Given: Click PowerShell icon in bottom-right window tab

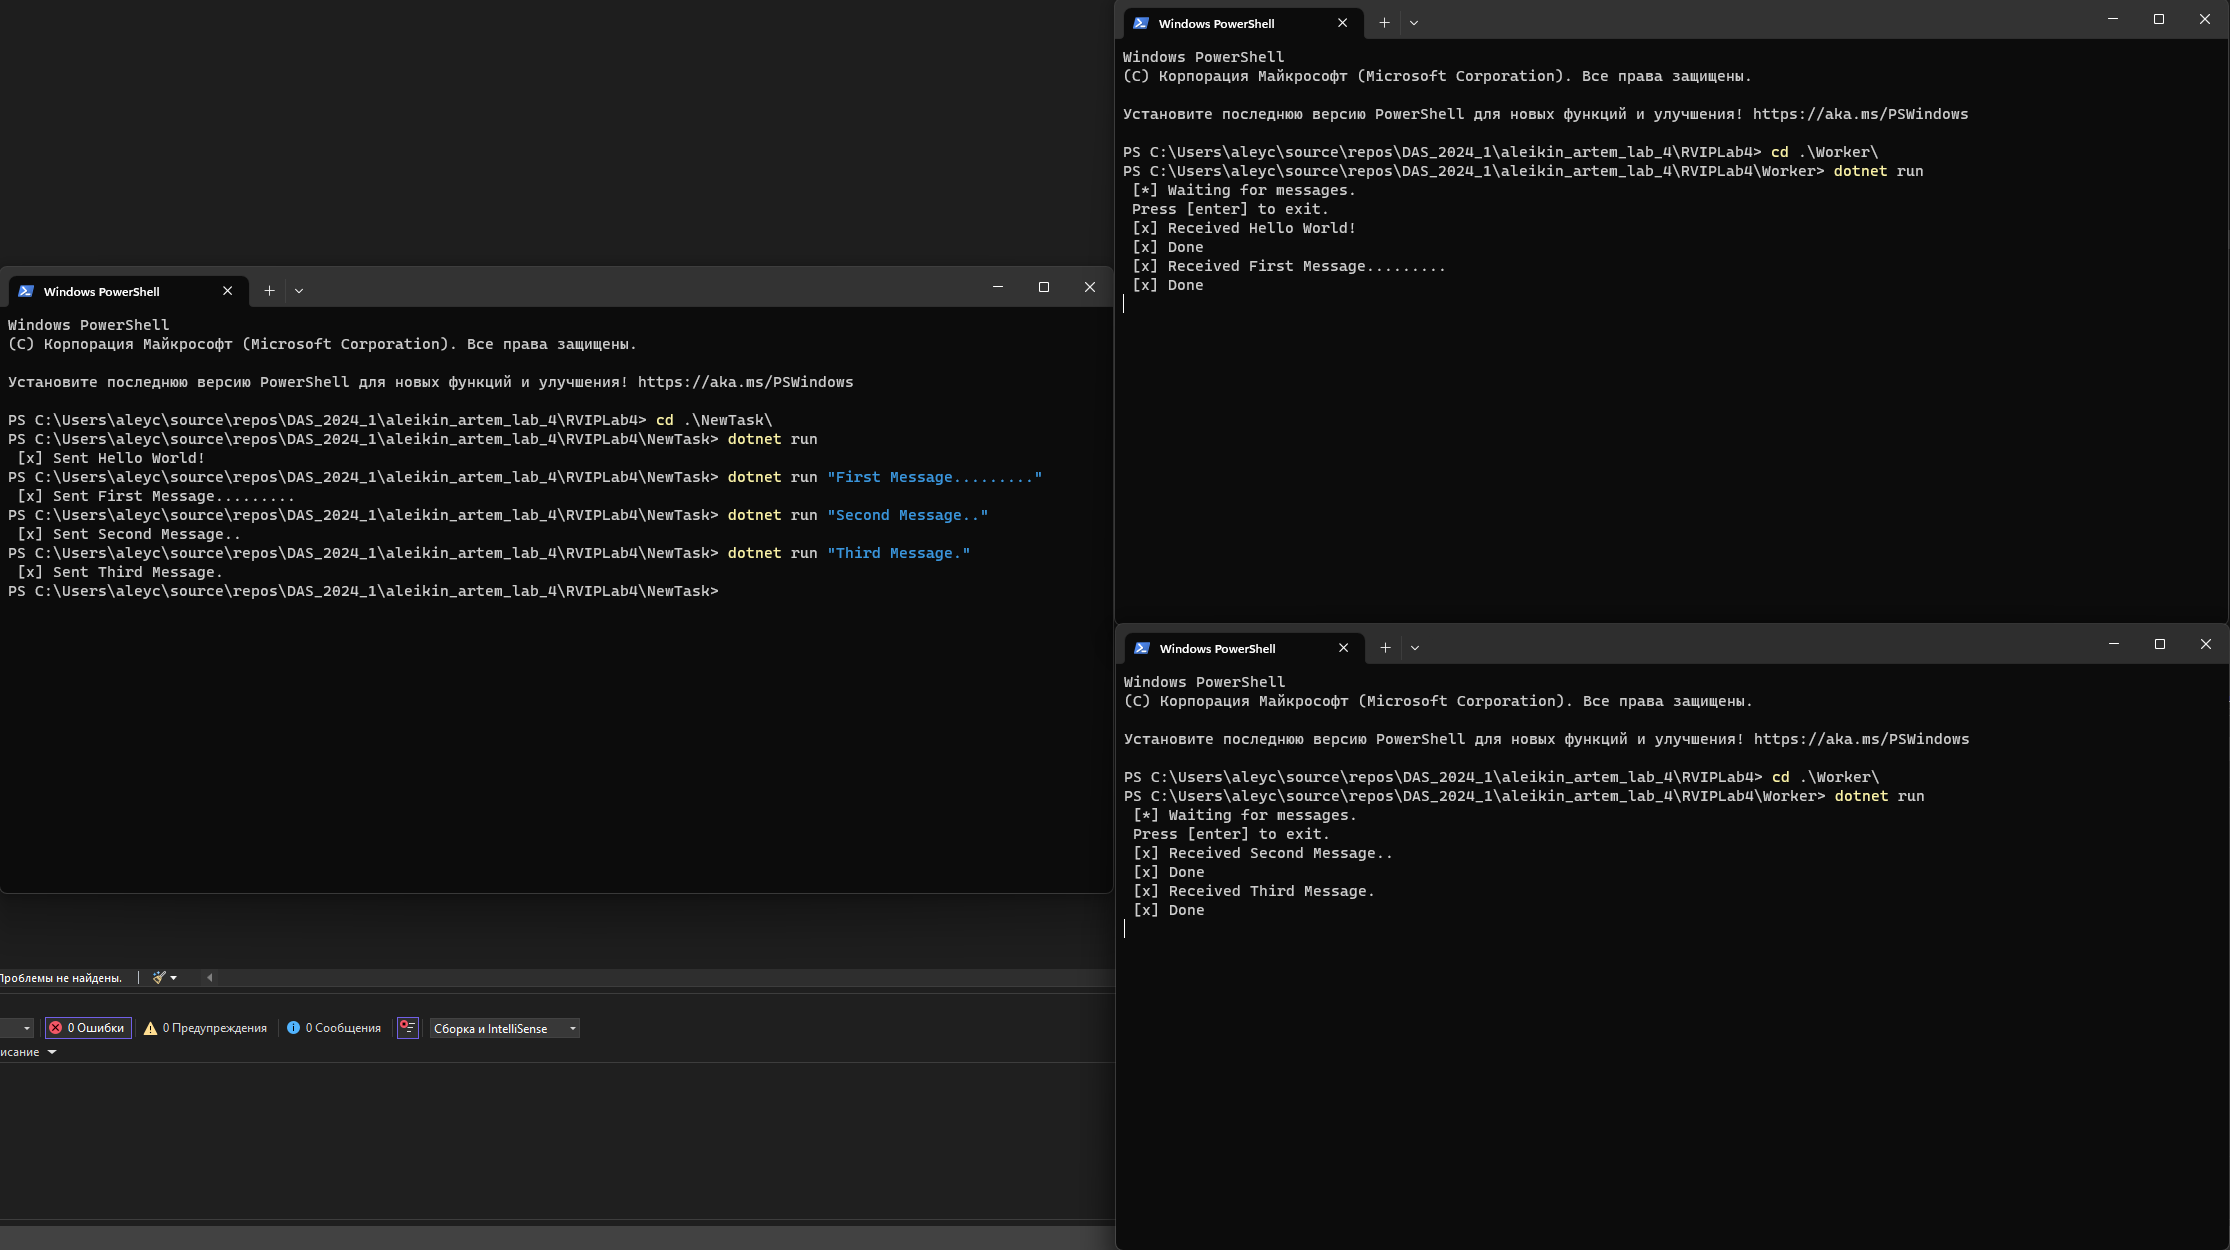Looking at the screenshot, I should point(1142,648).
